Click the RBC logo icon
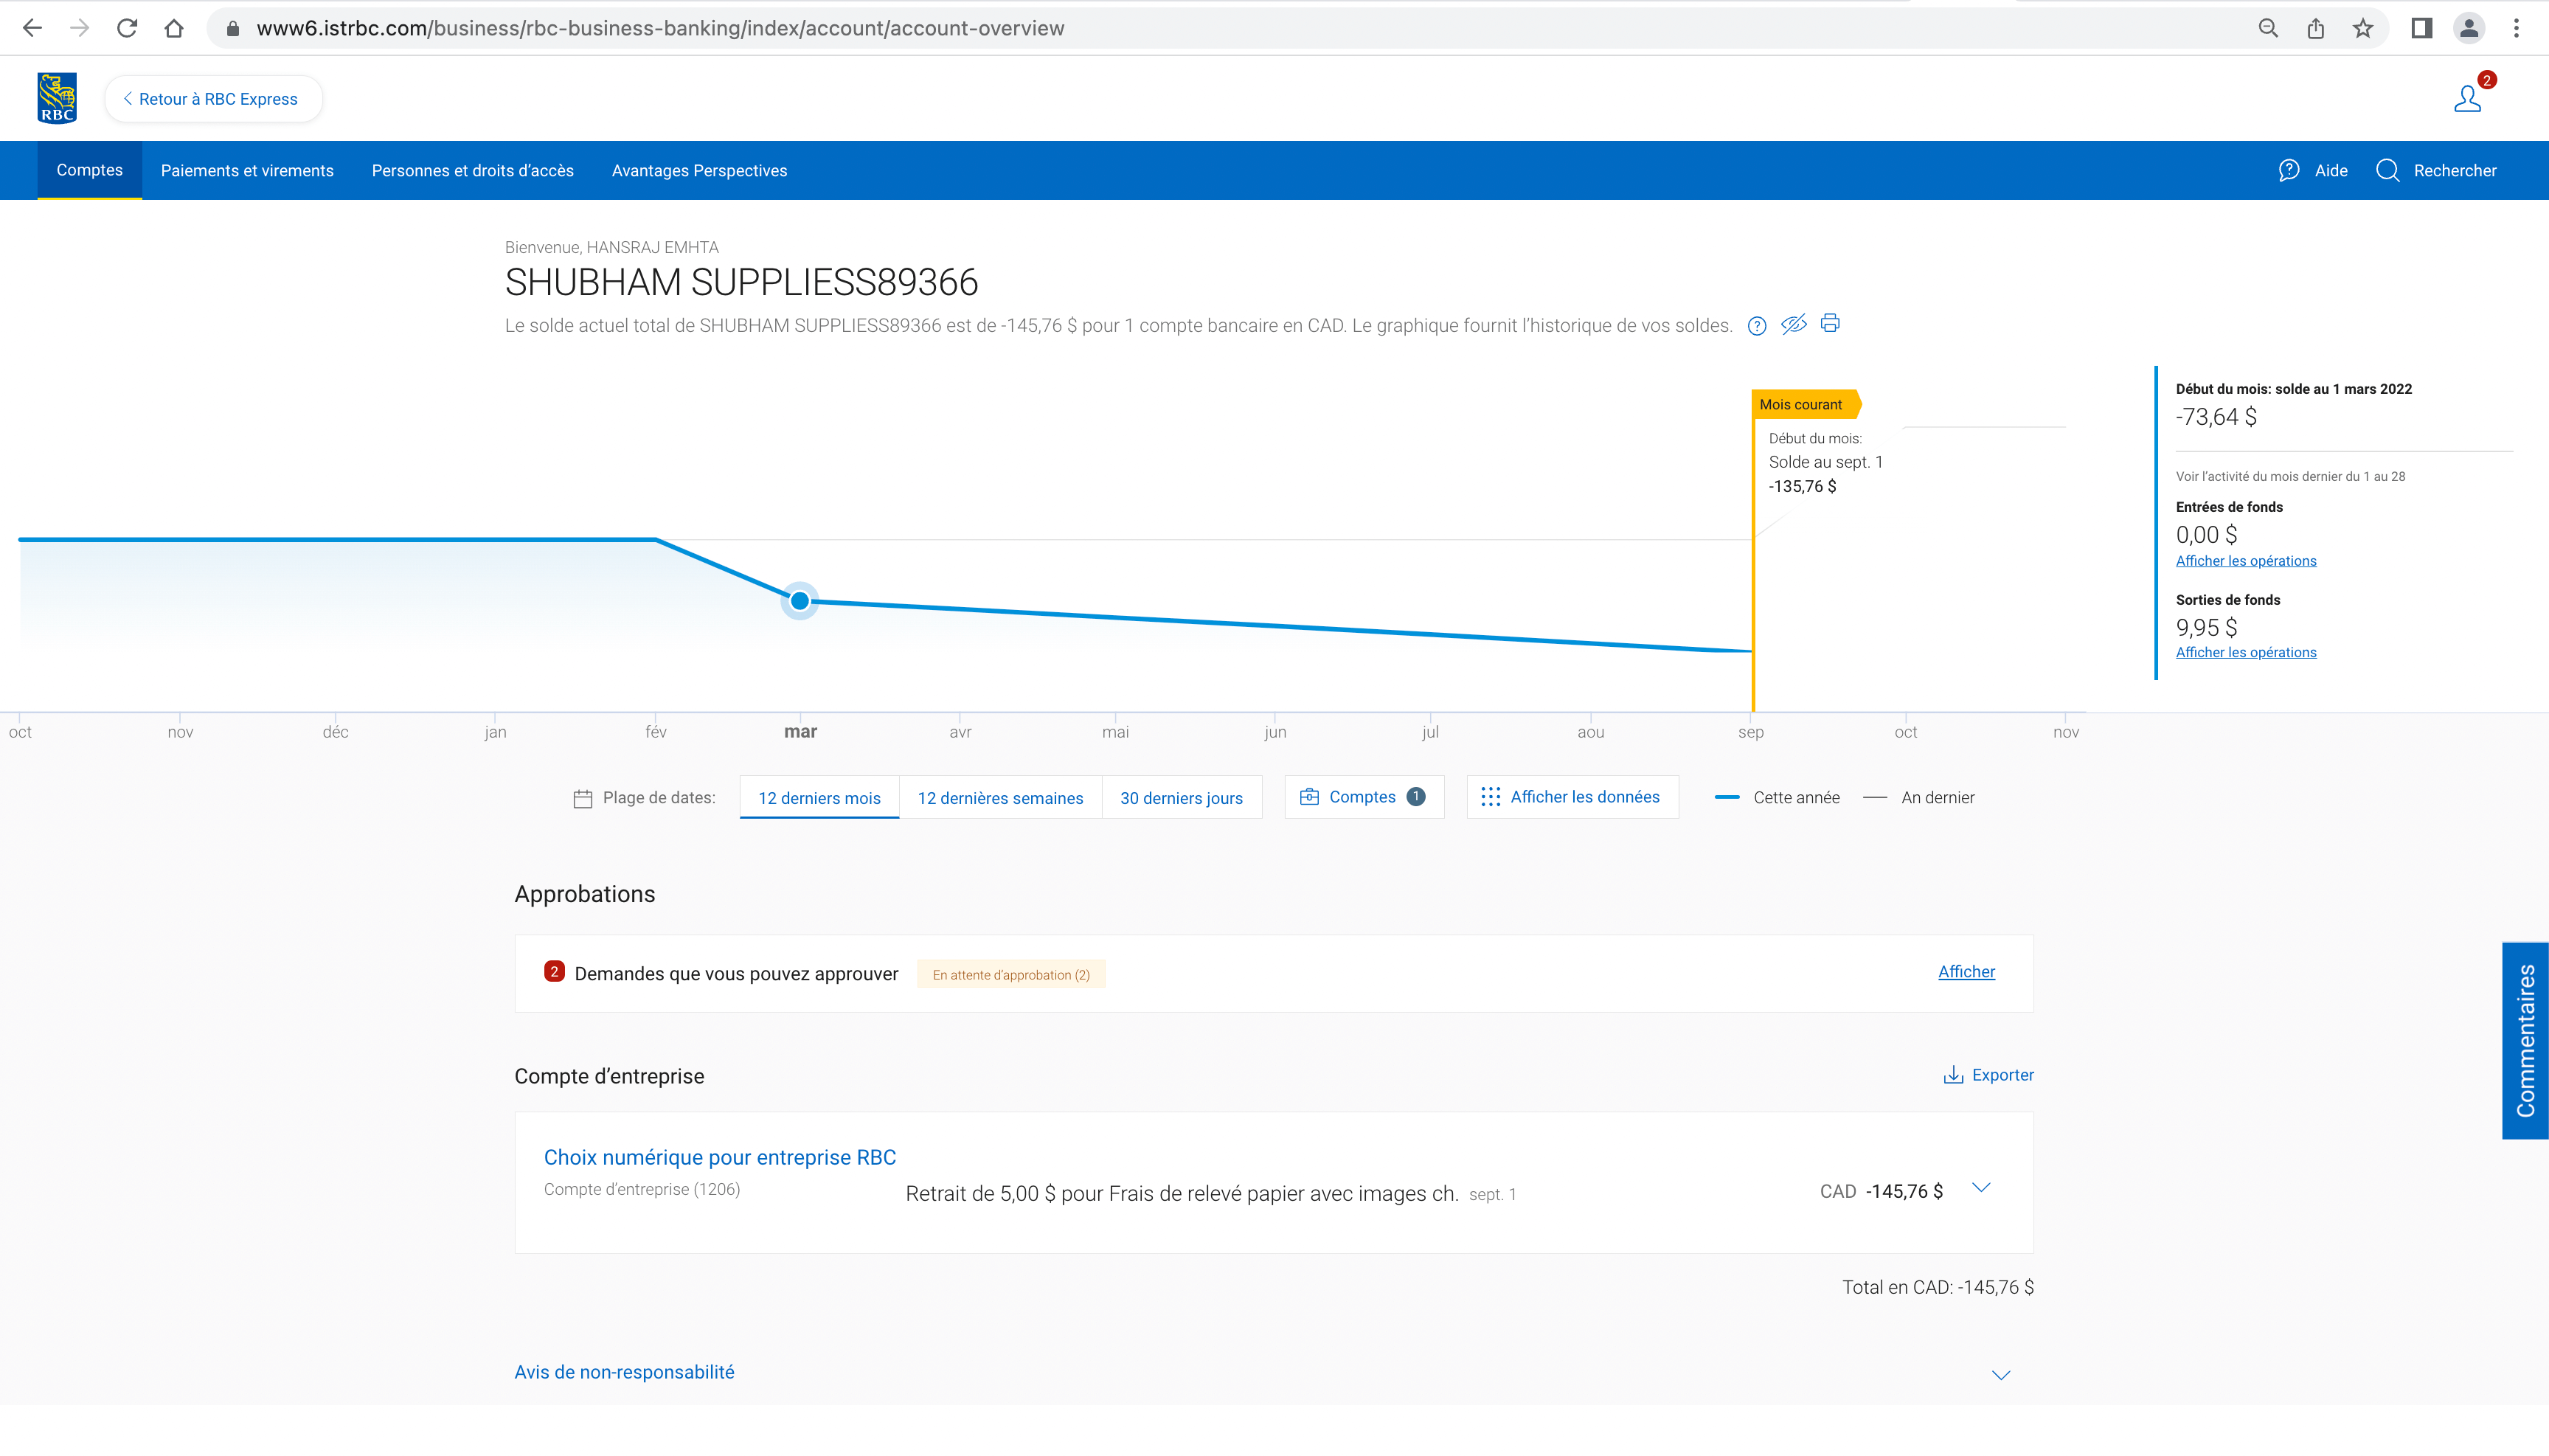Viewport: 2549px width, 1456px height. point(57,98)
